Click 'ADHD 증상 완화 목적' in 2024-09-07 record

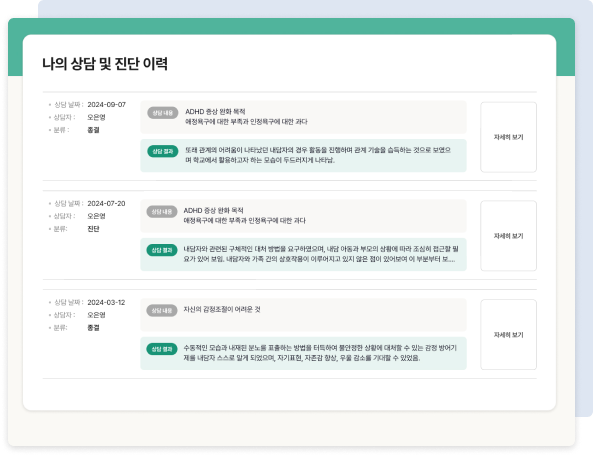coord(215,112)
